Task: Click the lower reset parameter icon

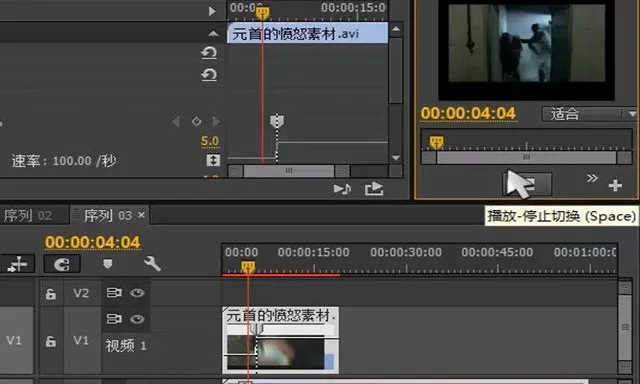Action: click(x=209, y=75)
